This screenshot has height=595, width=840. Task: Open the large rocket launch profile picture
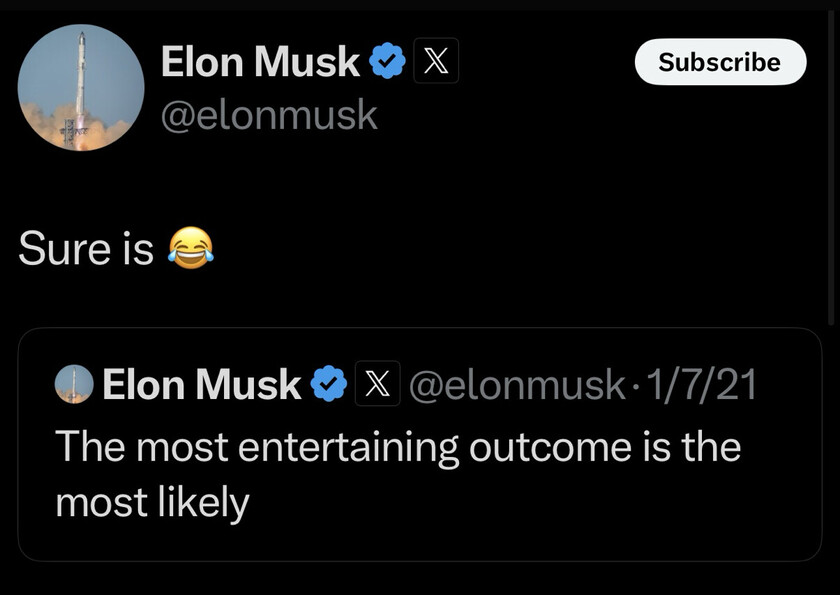(81, 87)
